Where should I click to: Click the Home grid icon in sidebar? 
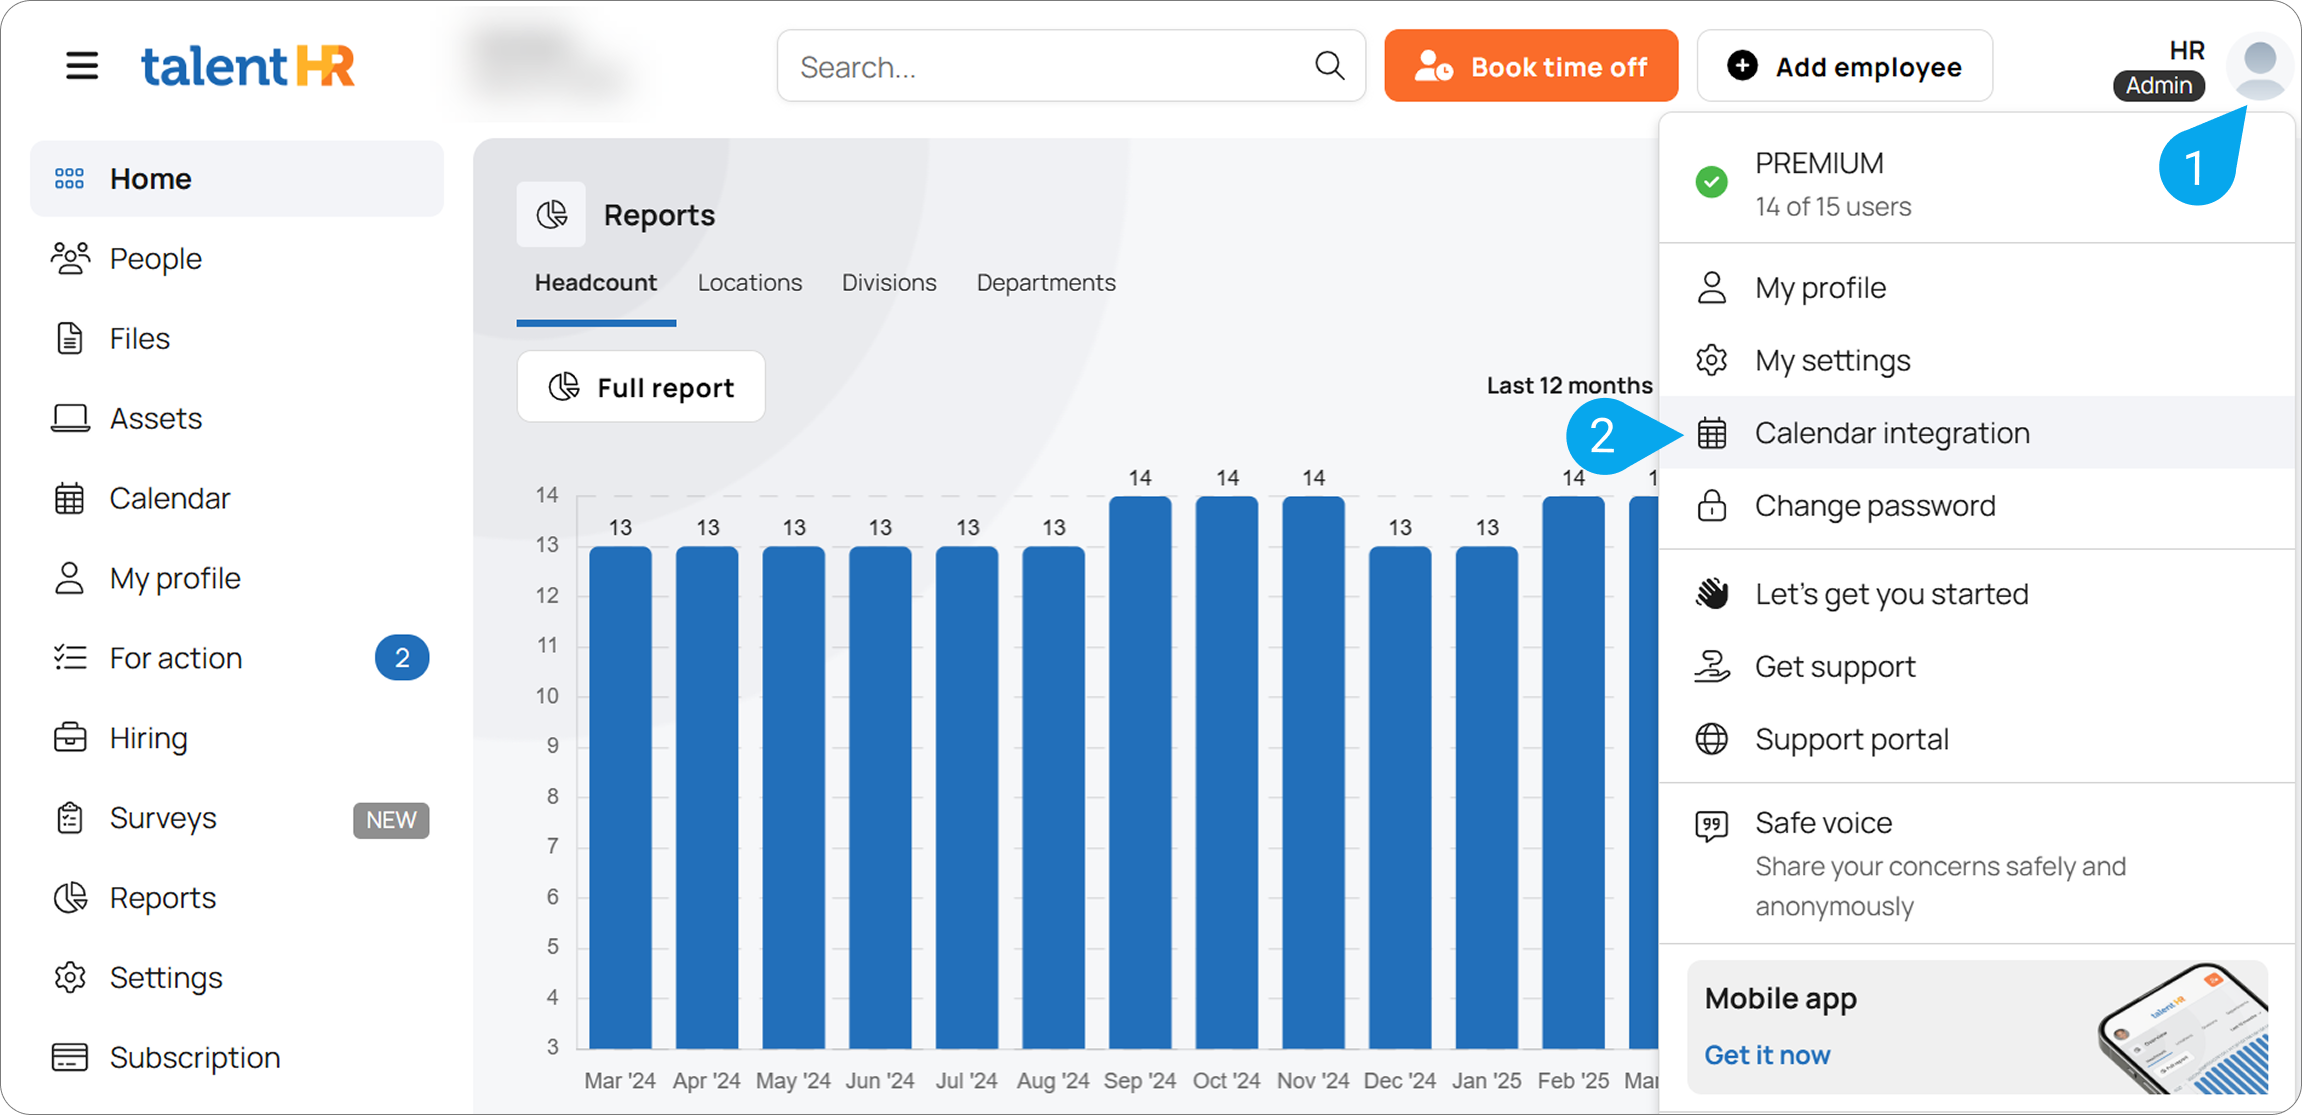click(x=69, y=179)
